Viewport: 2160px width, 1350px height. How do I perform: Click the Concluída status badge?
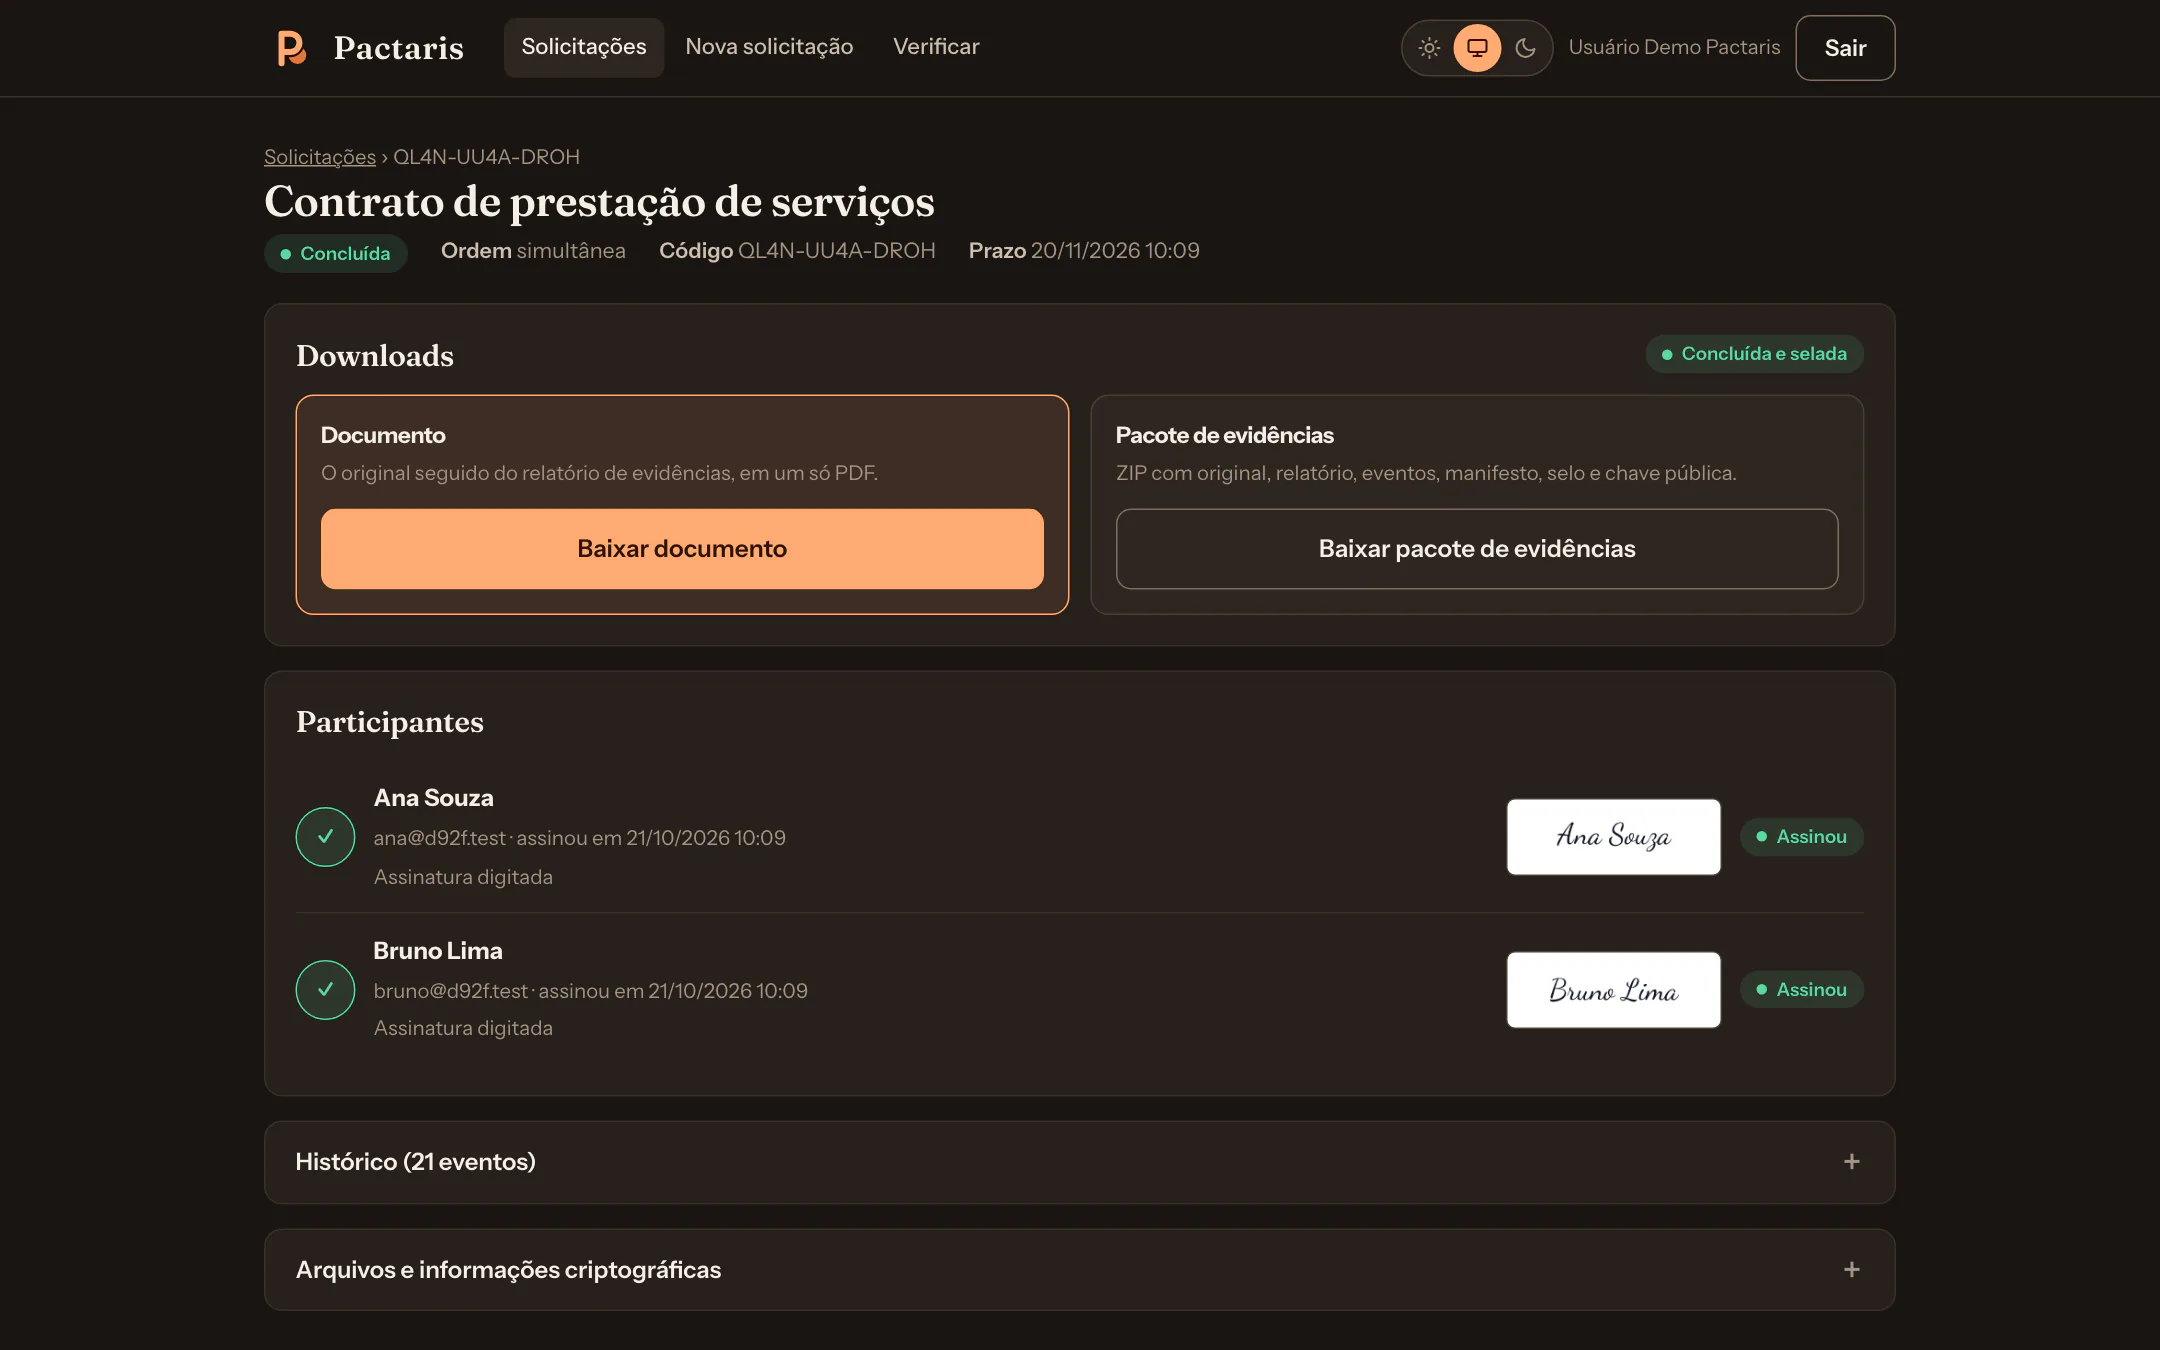(x=335, y=254)
